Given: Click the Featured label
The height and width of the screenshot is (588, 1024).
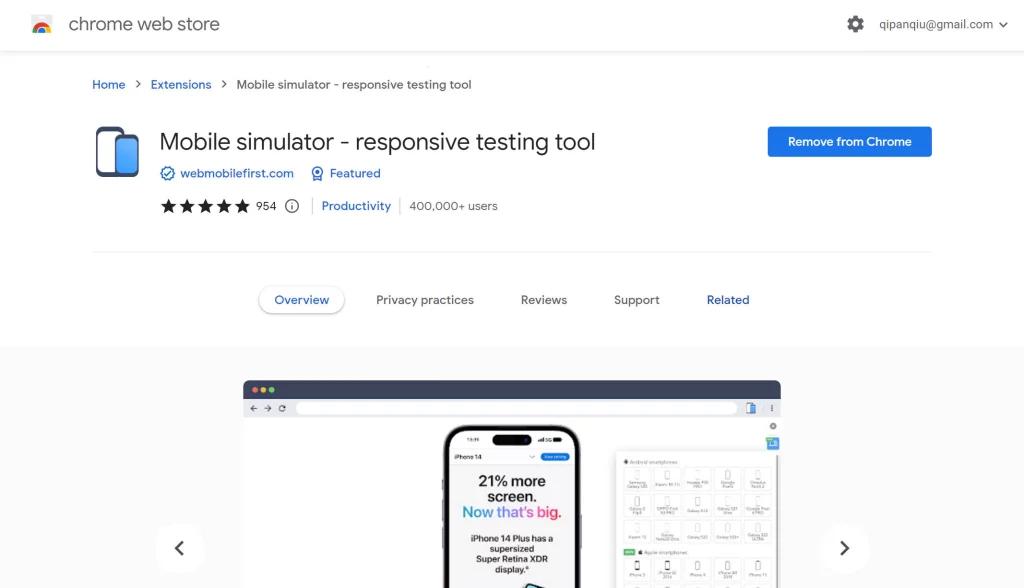Looking at the screenshot, I should pos(355,173).
